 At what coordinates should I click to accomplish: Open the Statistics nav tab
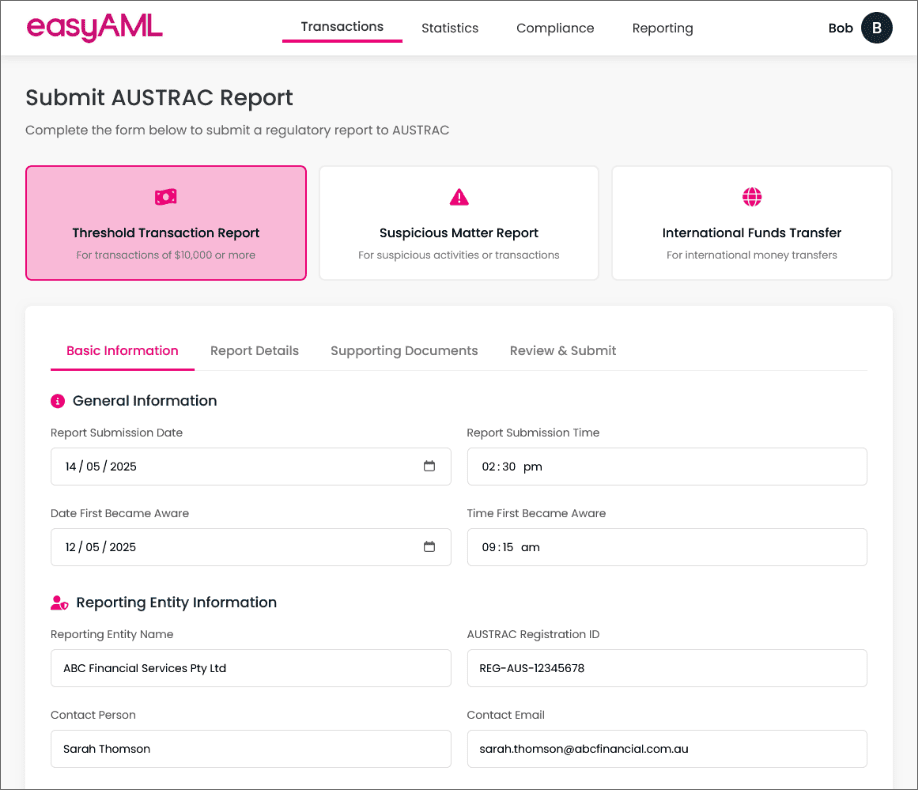450,28
